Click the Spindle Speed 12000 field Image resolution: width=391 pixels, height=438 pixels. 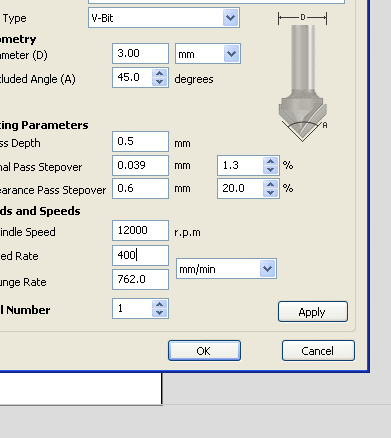point(140,230)
